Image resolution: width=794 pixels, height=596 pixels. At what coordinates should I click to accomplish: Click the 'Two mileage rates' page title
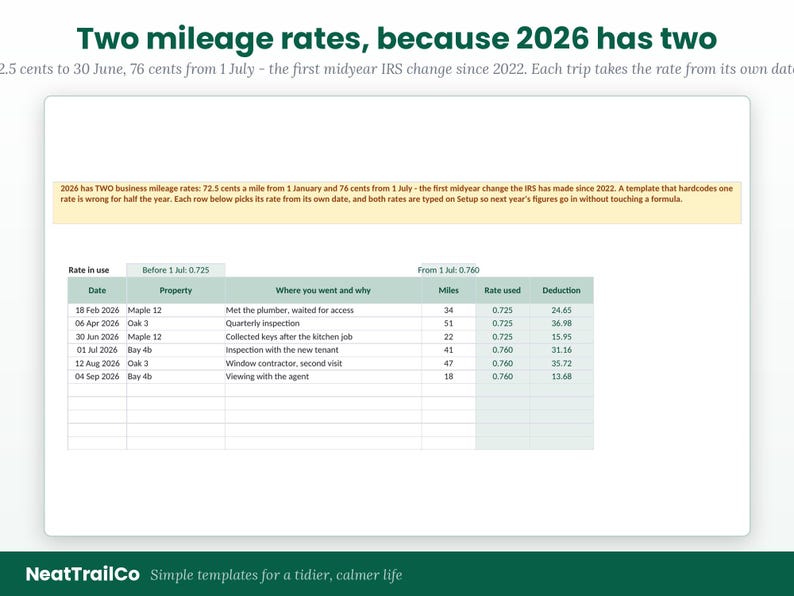click(x=397, y=38)
